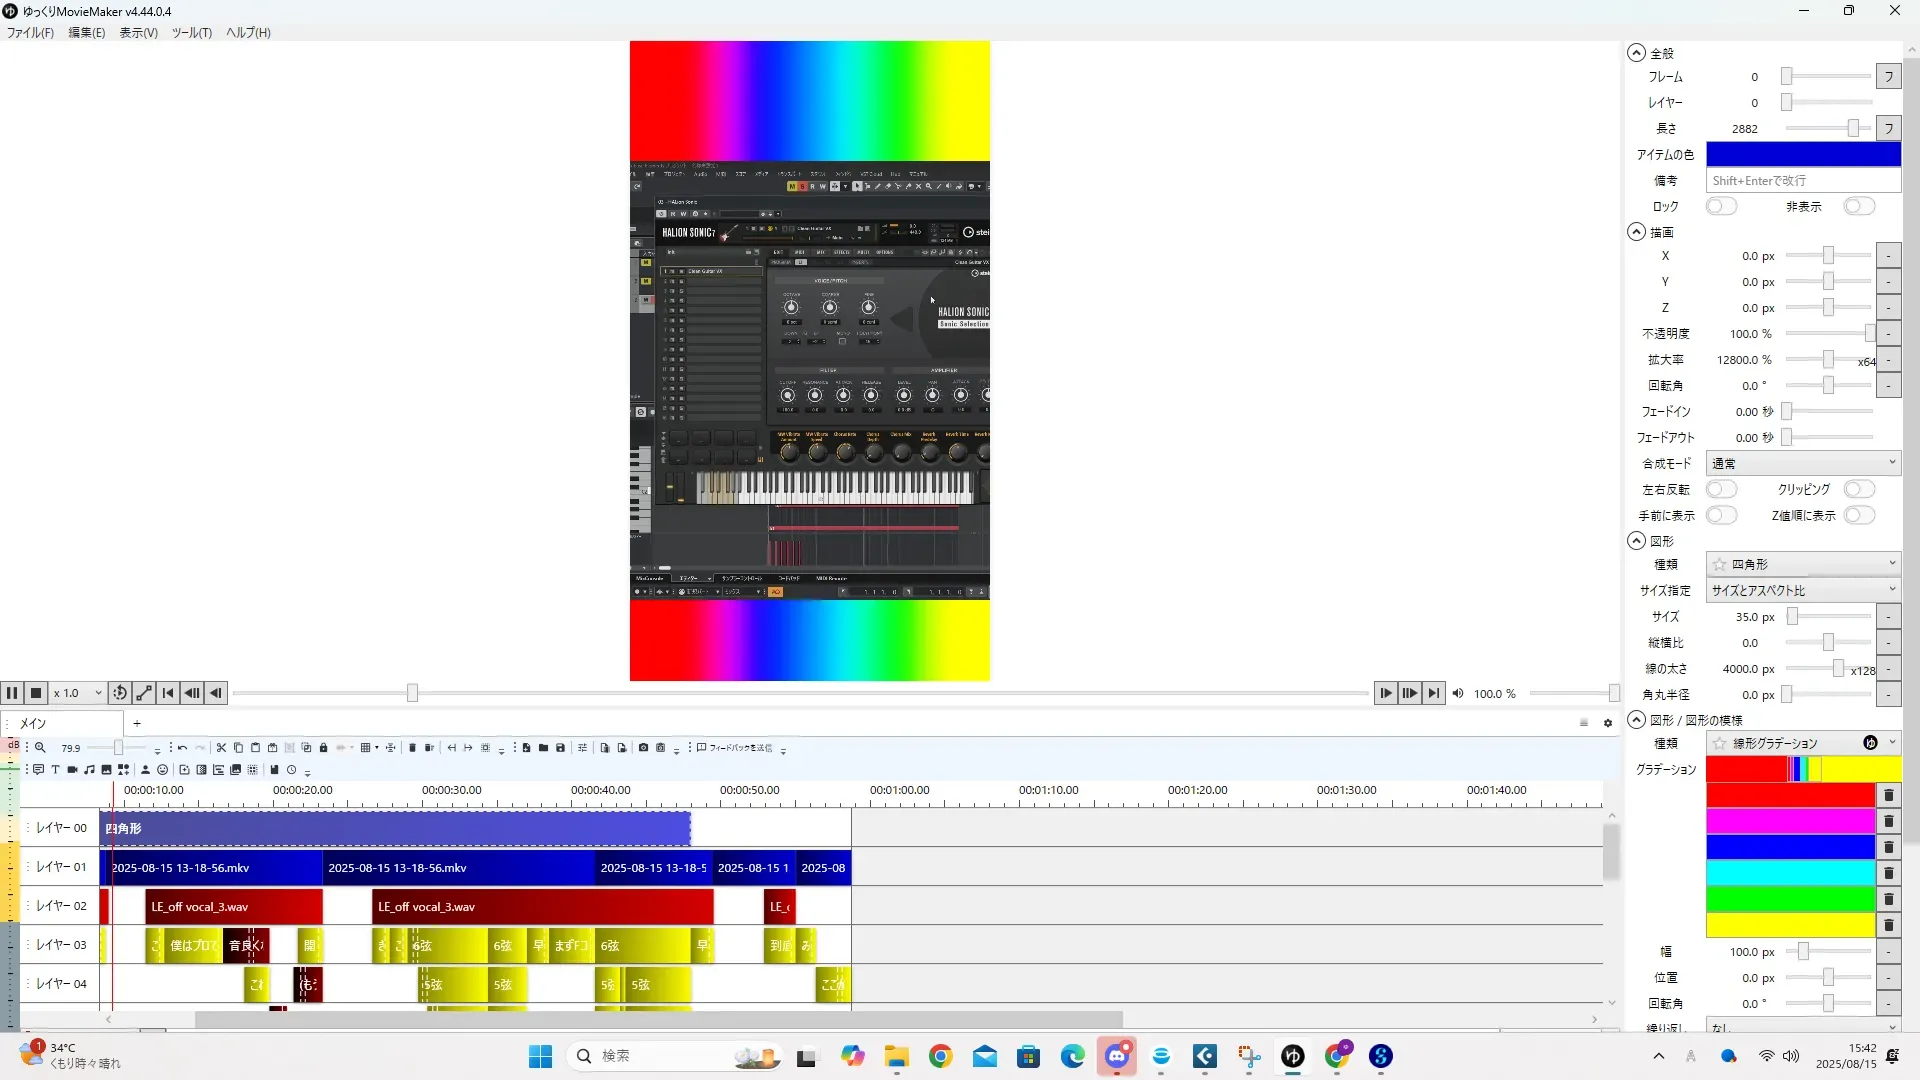Click the undo arrow in timeline toolbar

tap(182, 748)
